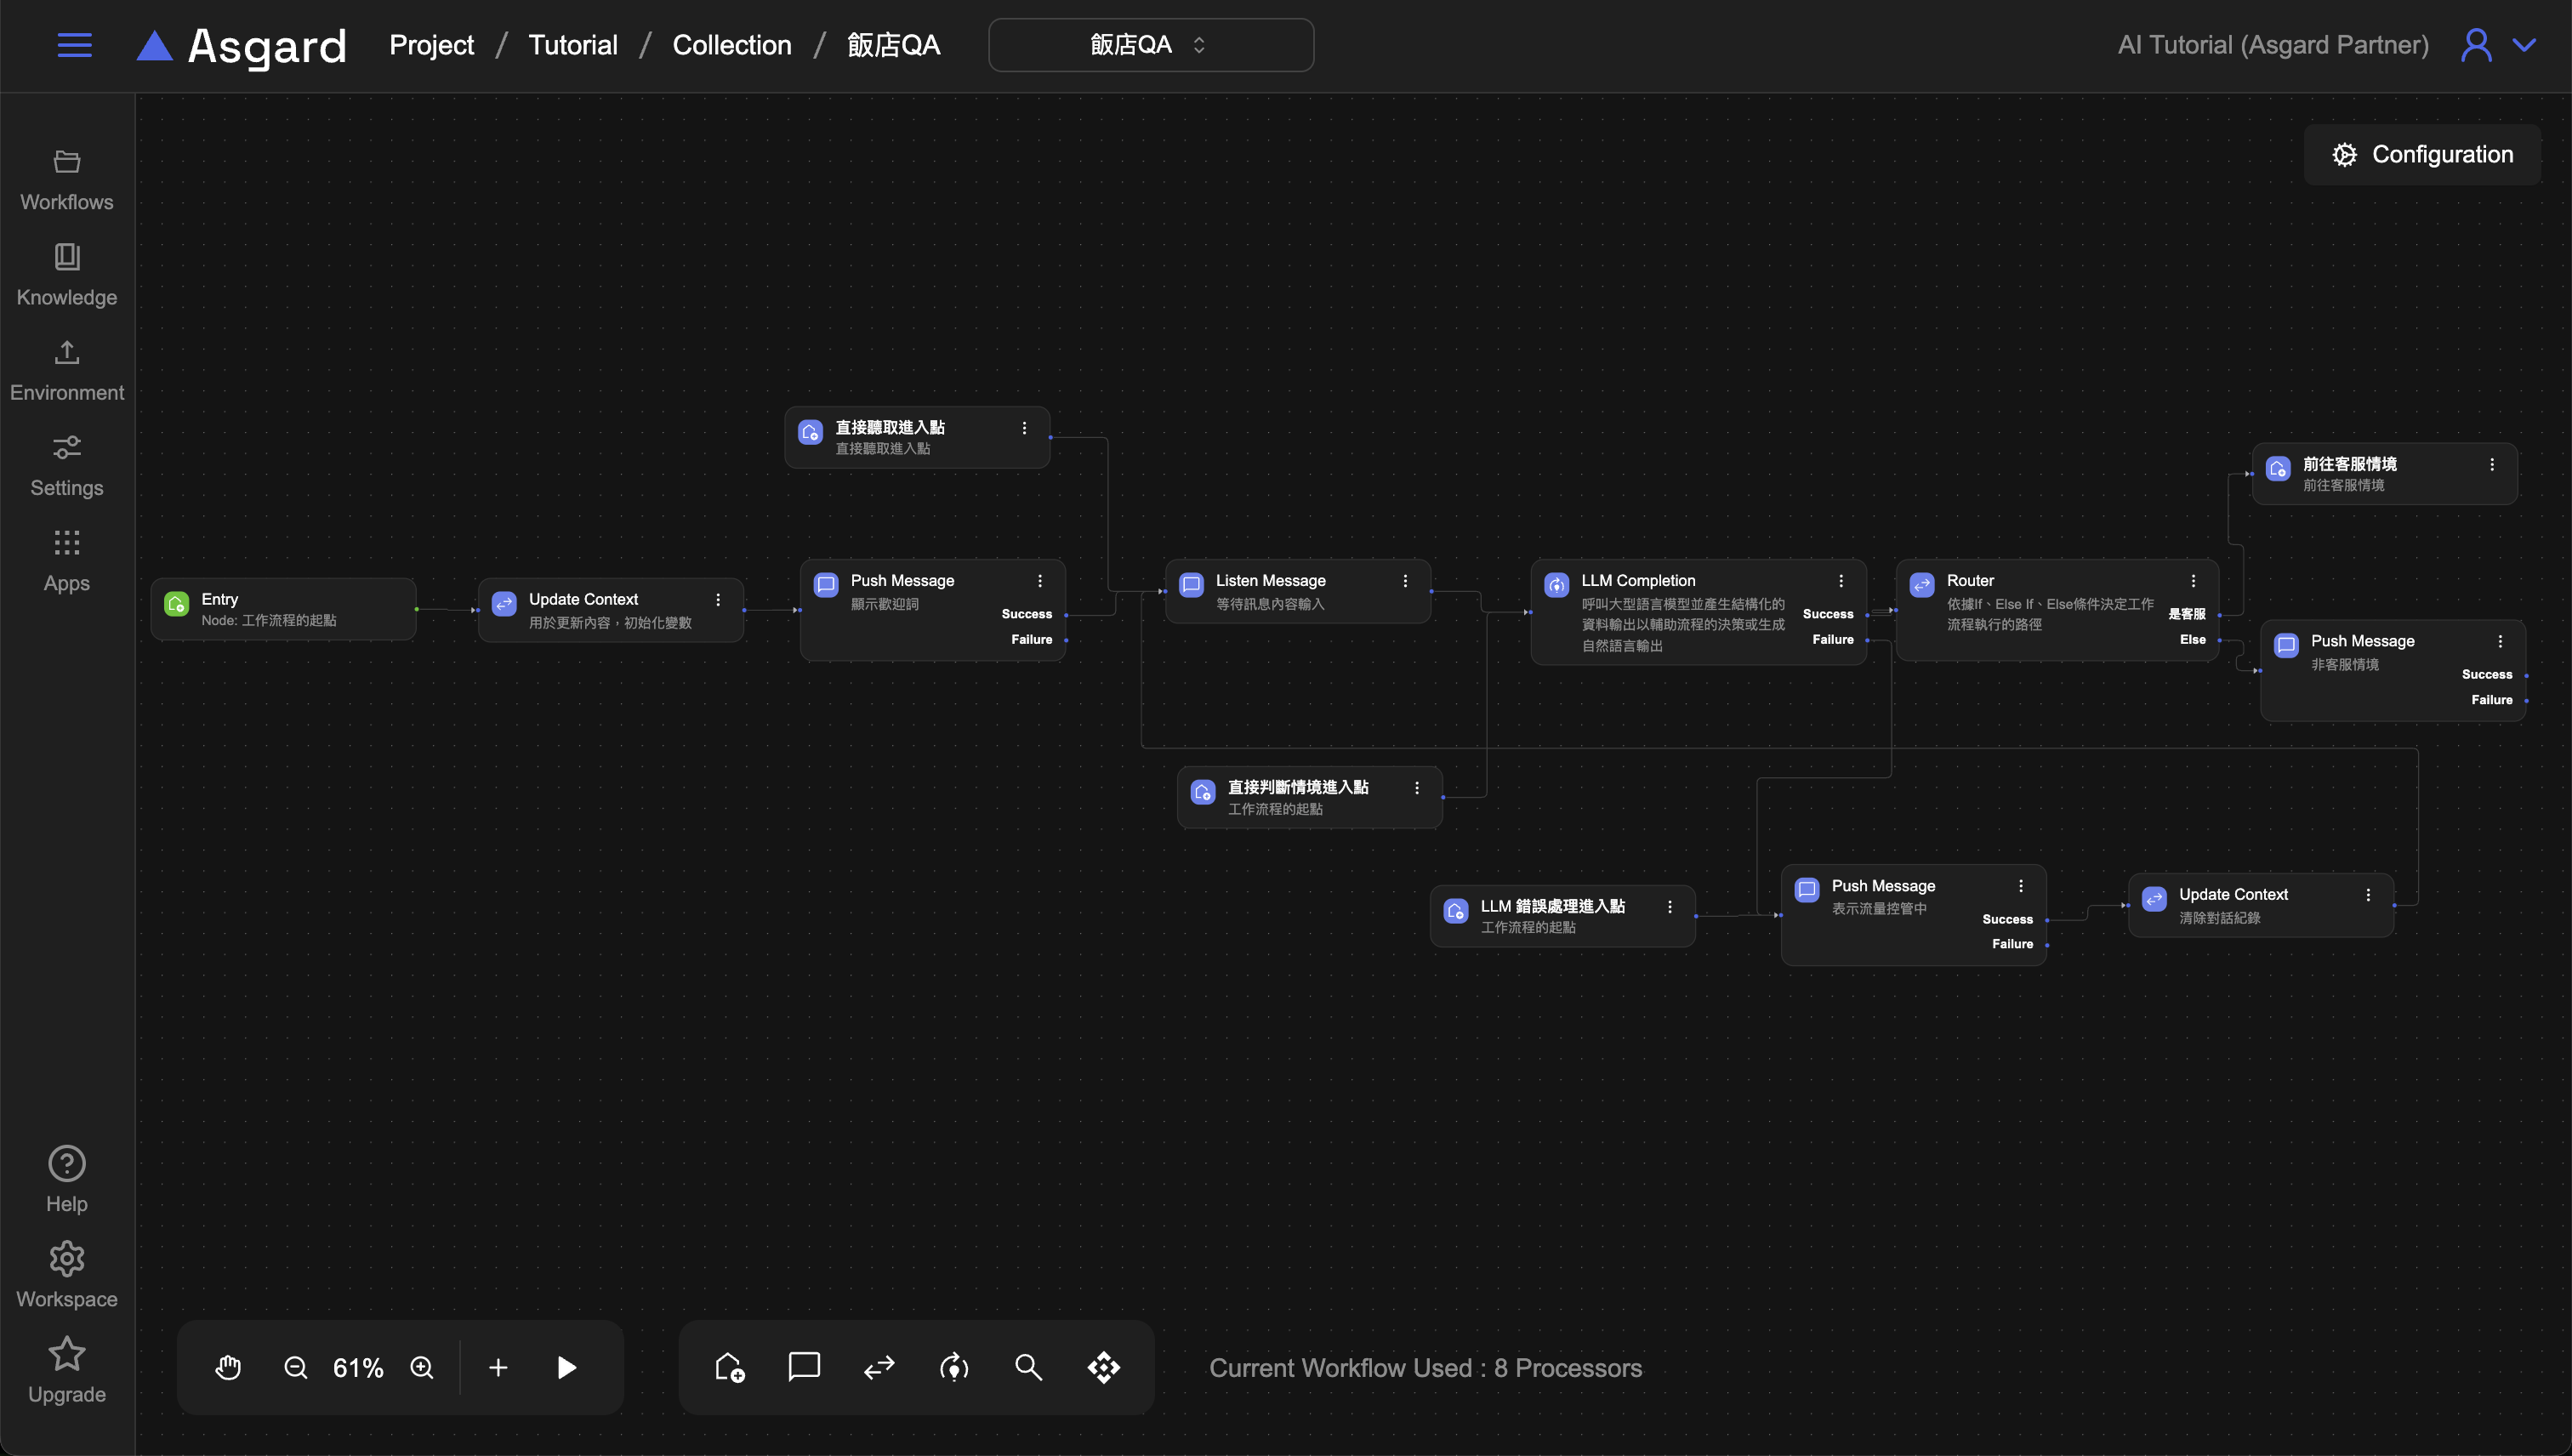Run the workflow with play button
The image size is (2572, 1456).
566,1367
